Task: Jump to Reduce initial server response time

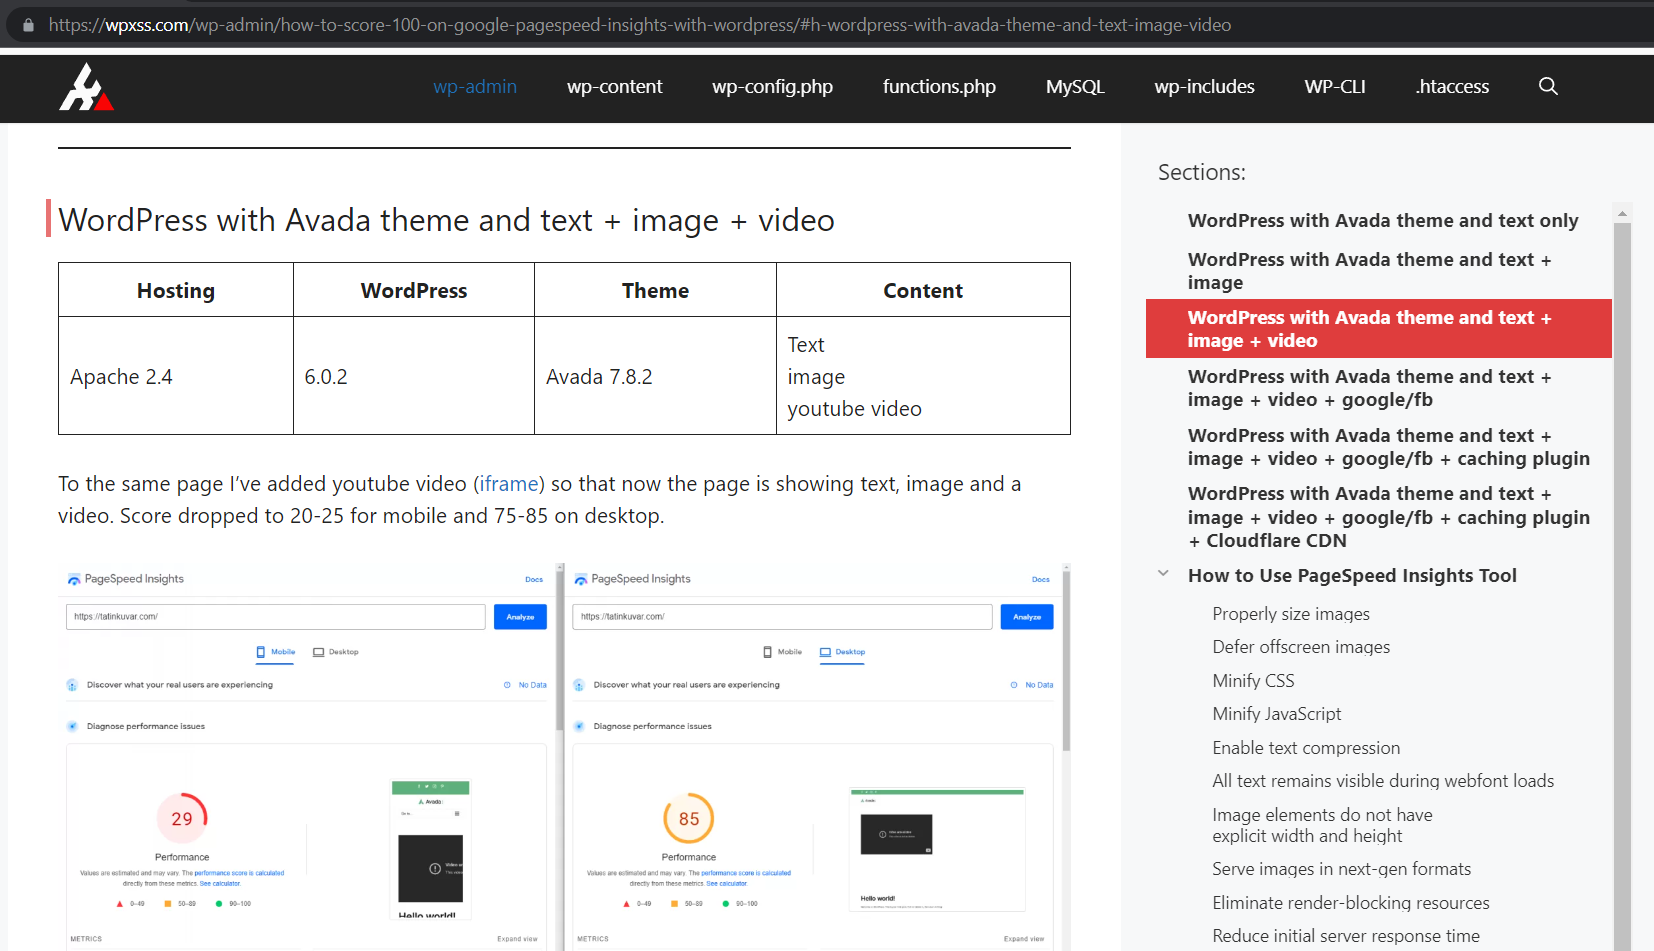Action: pos(1346,936)
